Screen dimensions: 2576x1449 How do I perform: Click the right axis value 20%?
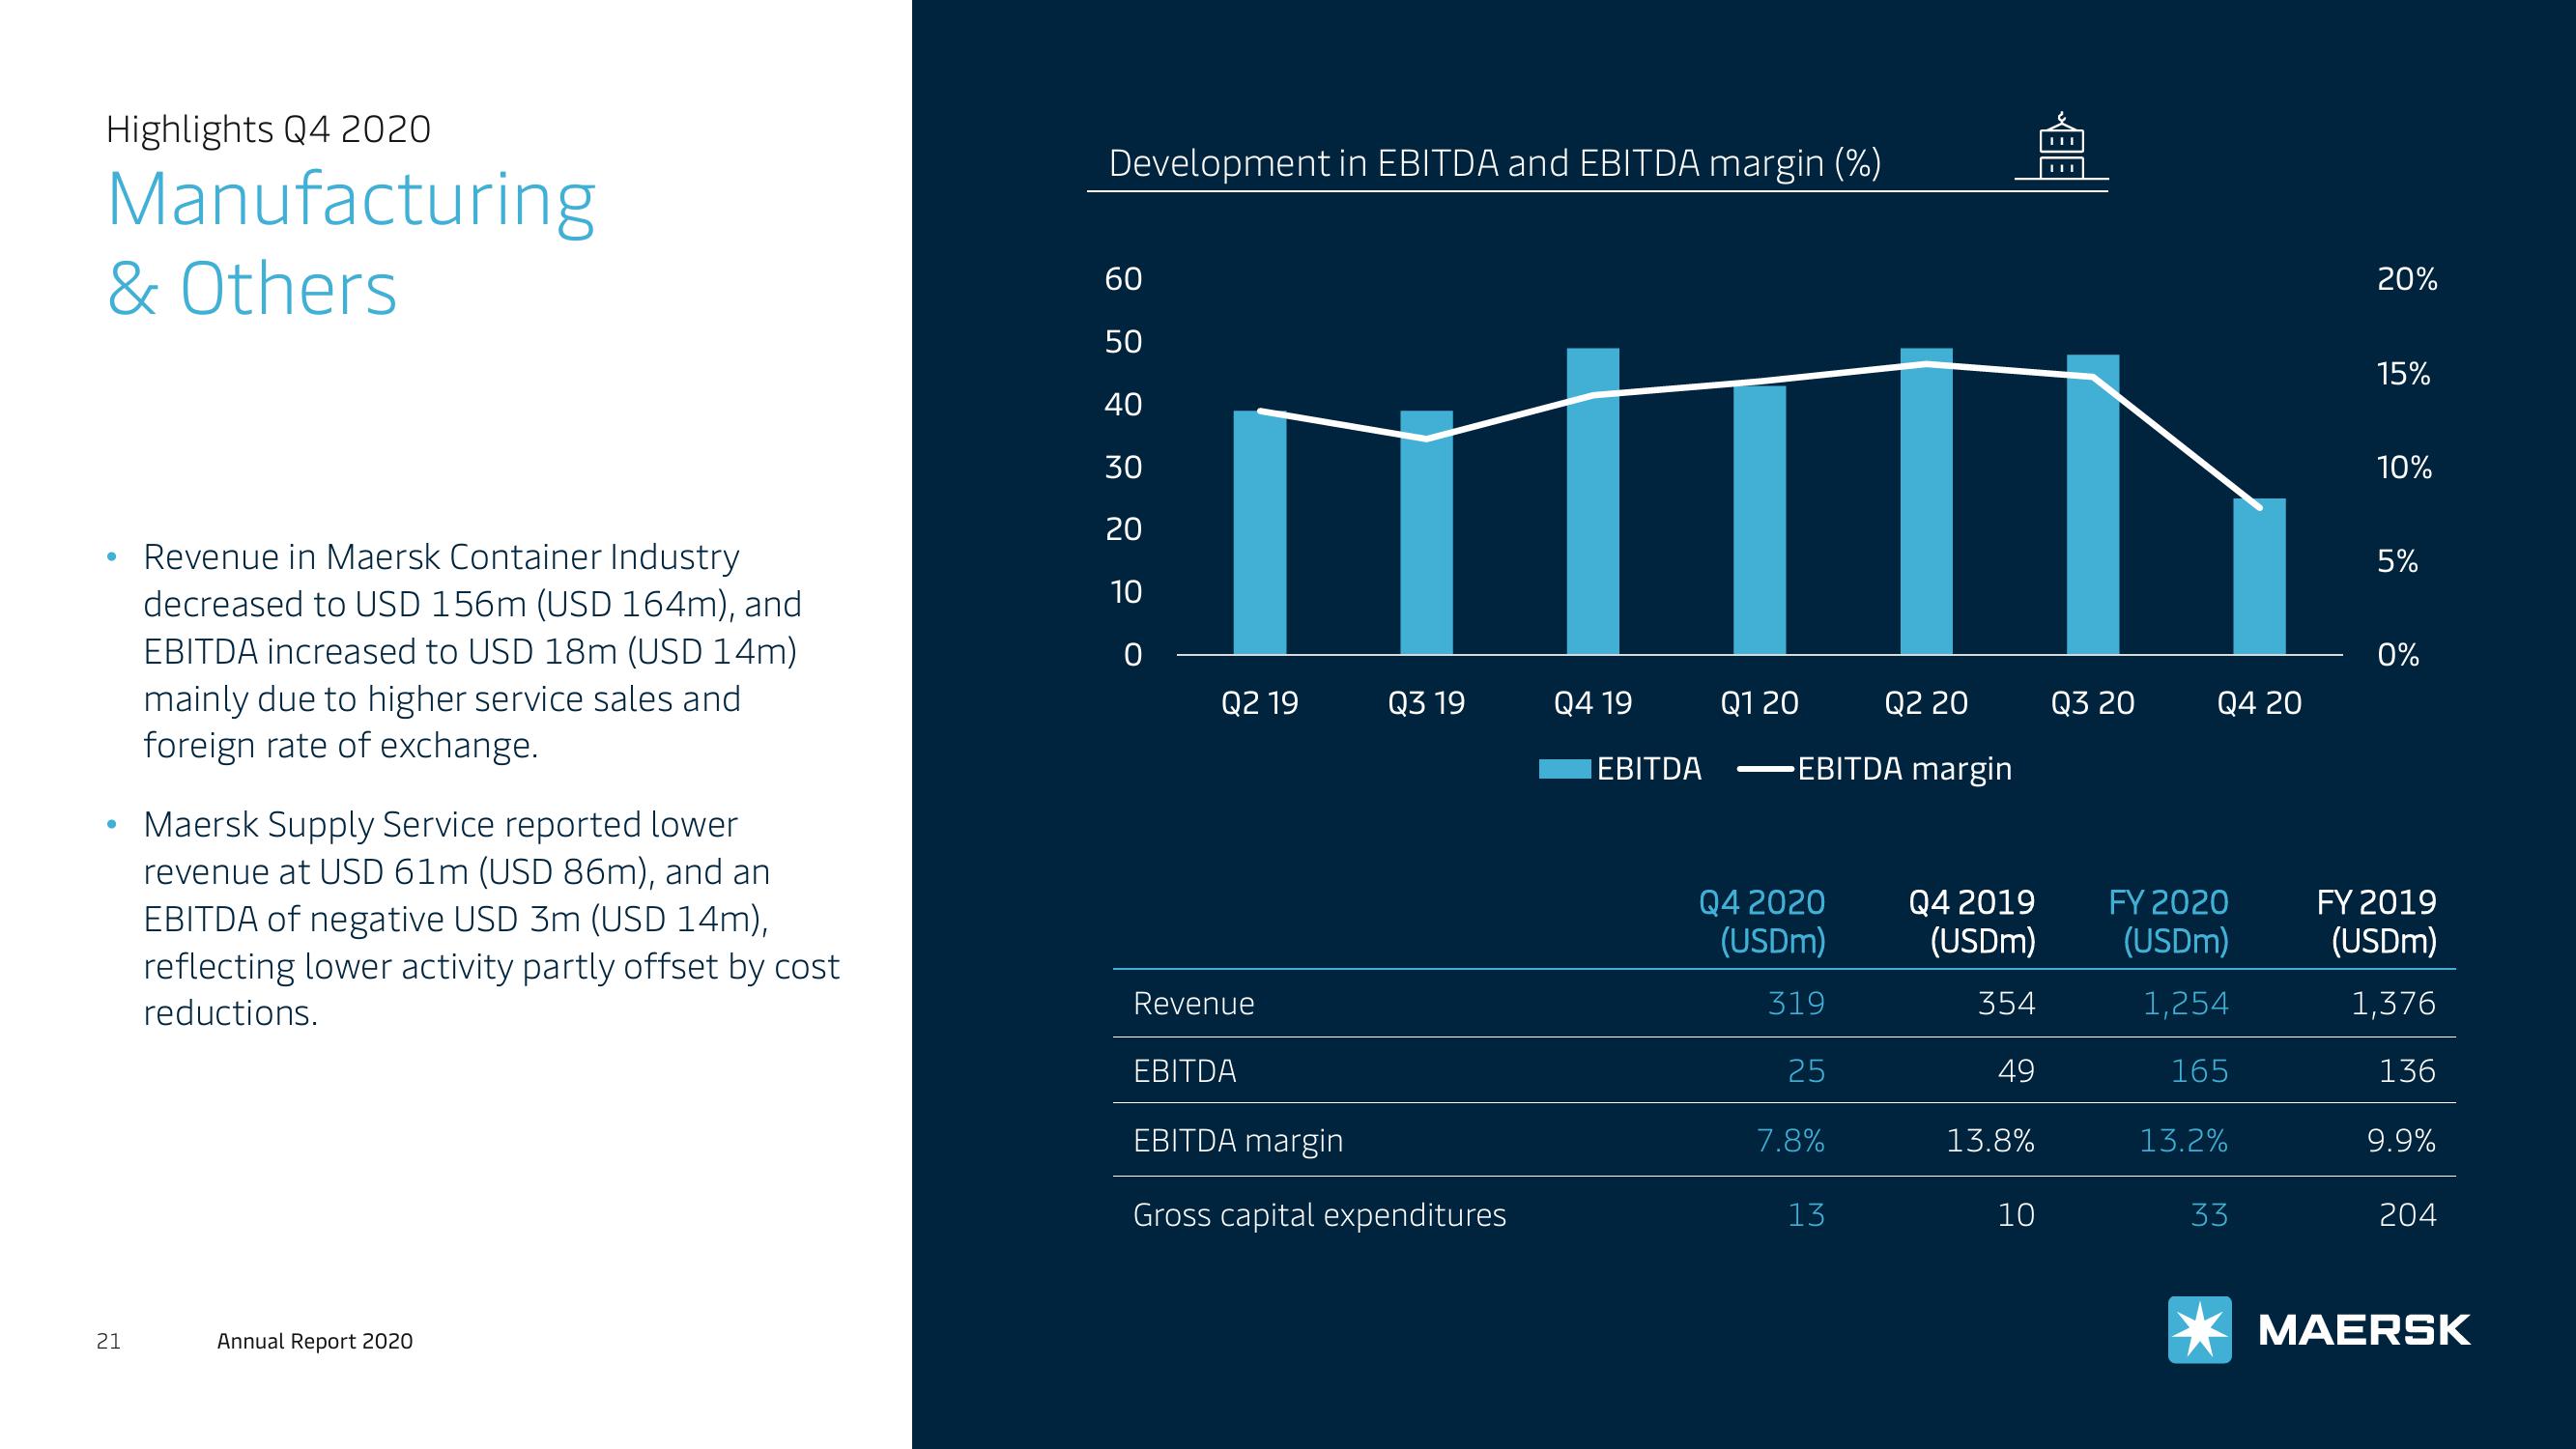pyautogui.click(x=2407, y=279)
